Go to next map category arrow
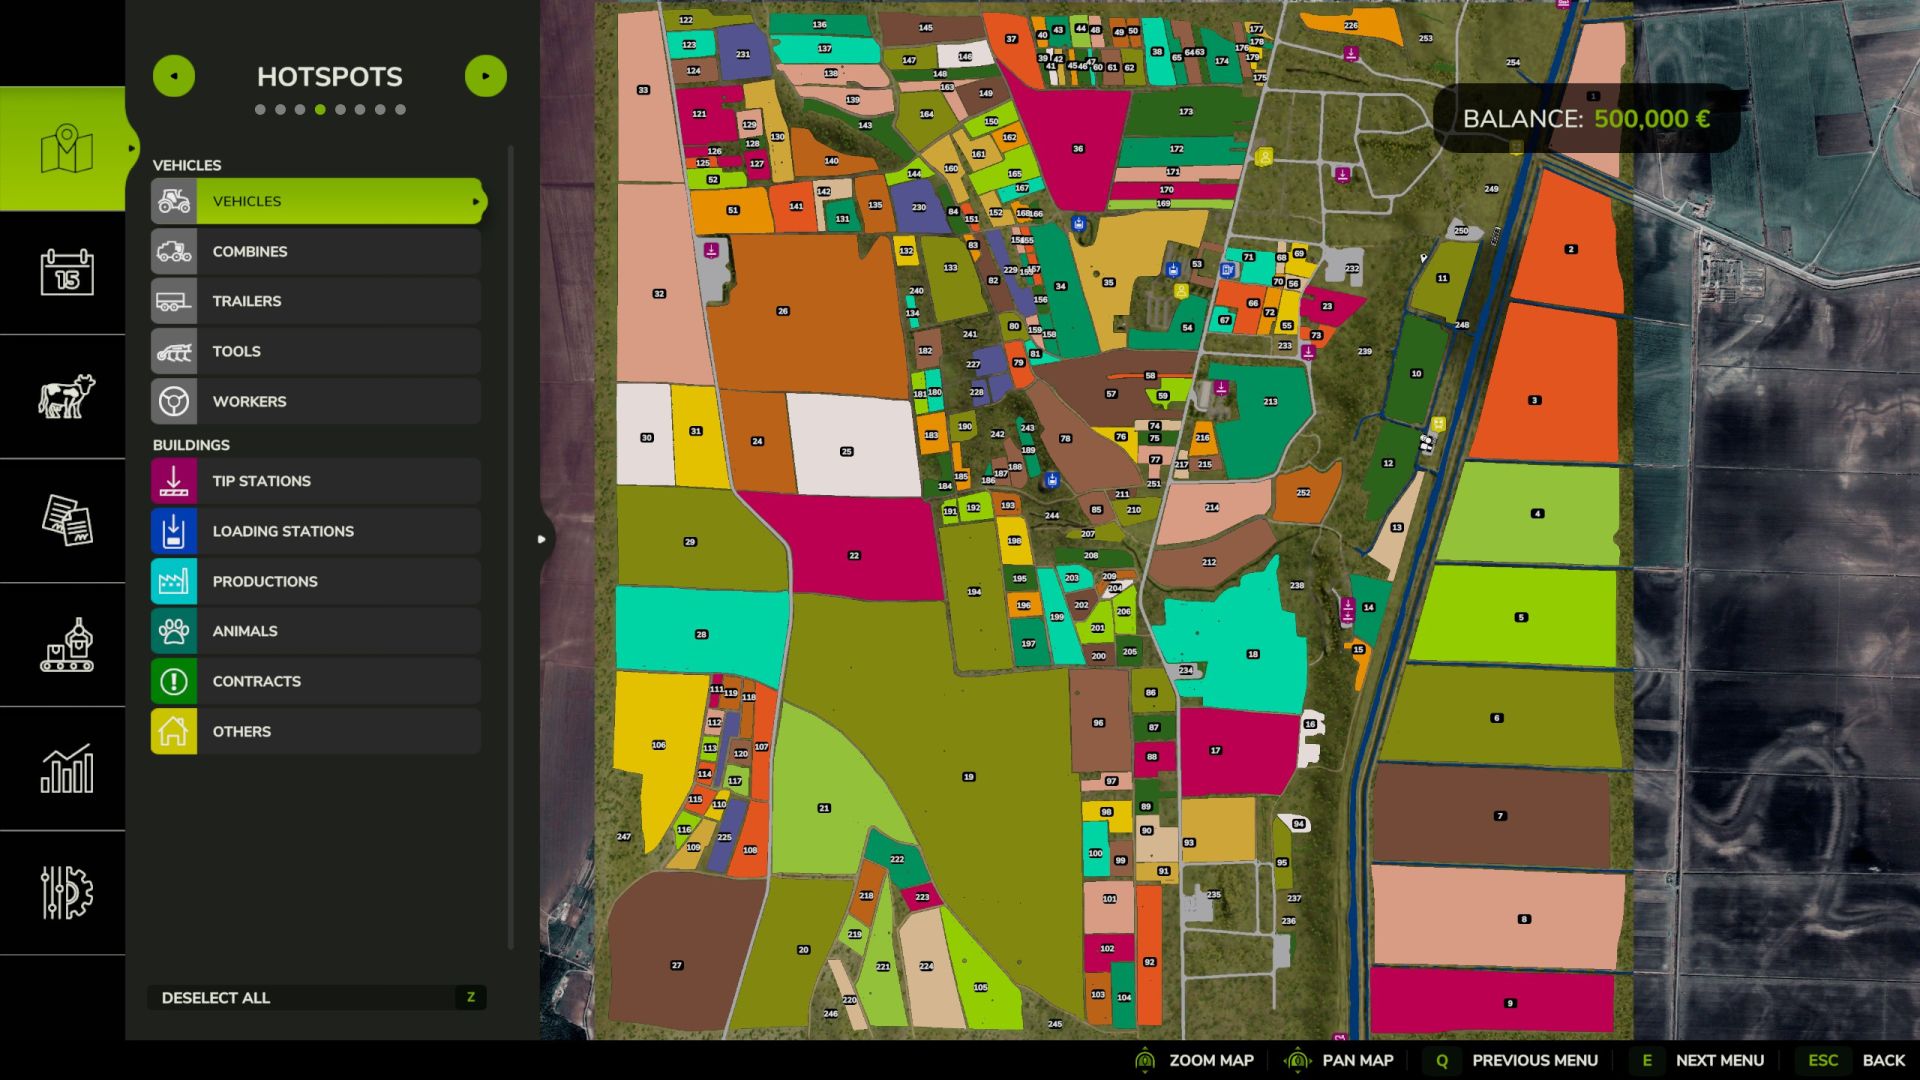 tap(486, 76)
